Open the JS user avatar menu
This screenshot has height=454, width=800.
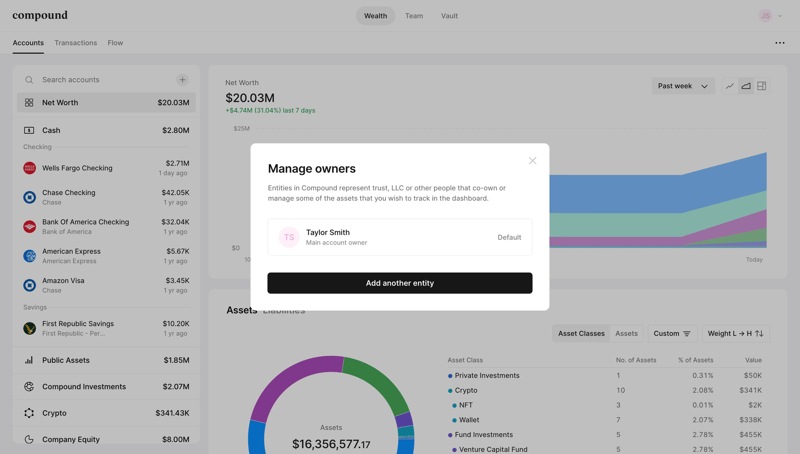point(765,16)
